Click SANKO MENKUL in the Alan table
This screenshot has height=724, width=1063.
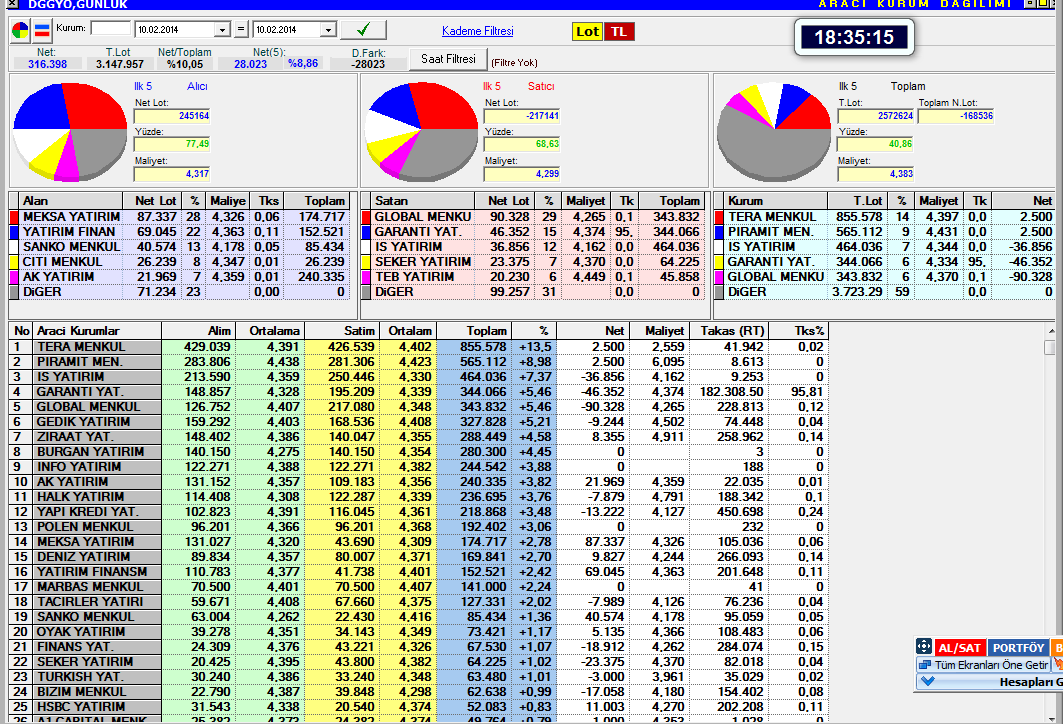(71, 247)
